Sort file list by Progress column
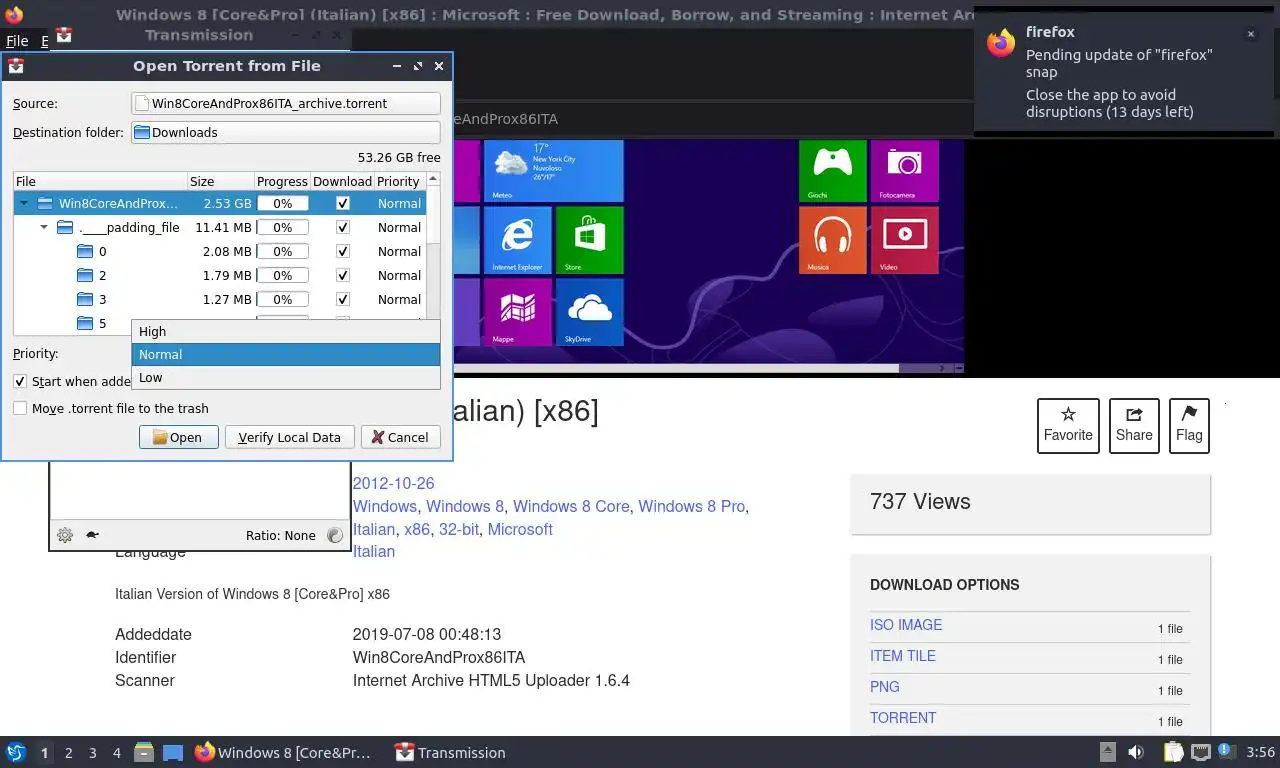Image resolution: width=1280 pixels, height=768 pixels. (x=282, y=181)
